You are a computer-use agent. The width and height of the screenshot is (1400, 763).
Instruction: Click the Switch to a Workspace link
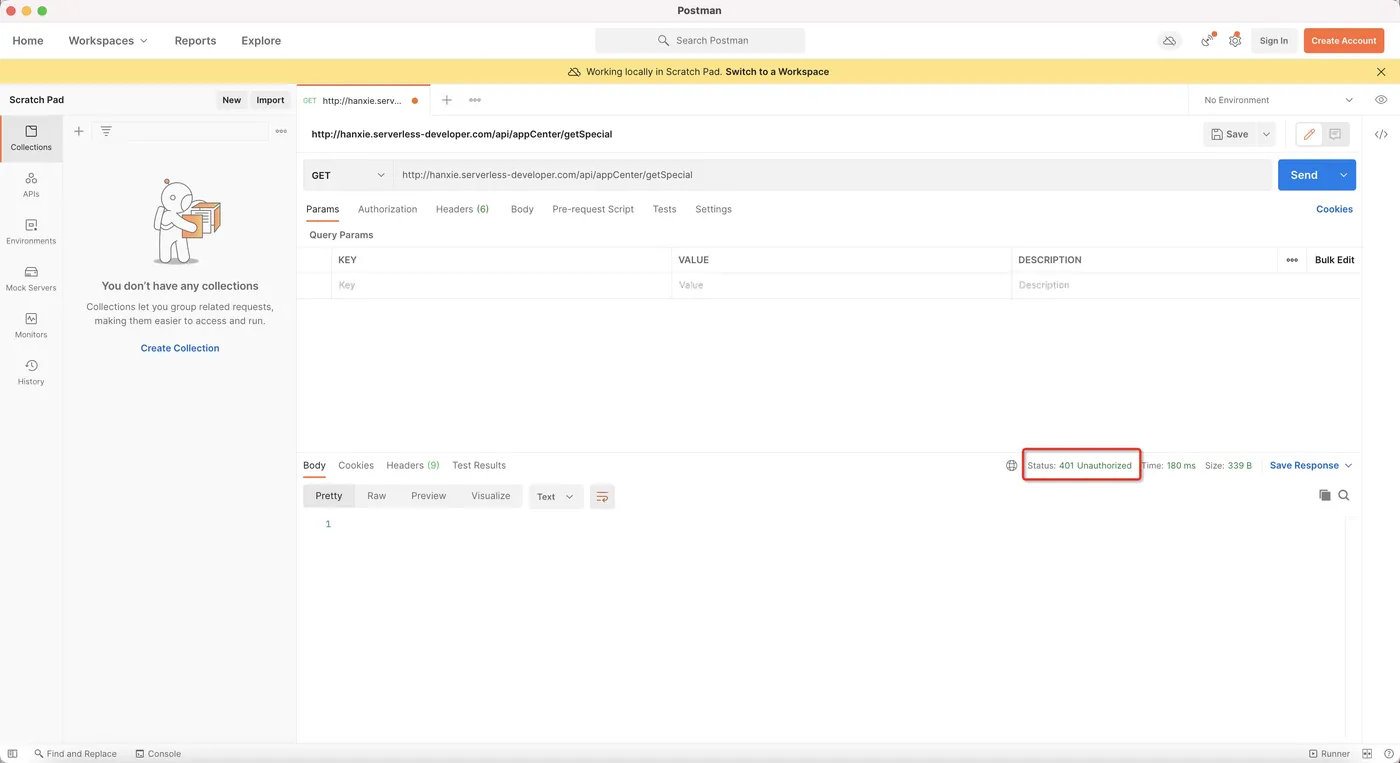pyautogui.click(x=777, y=72)
